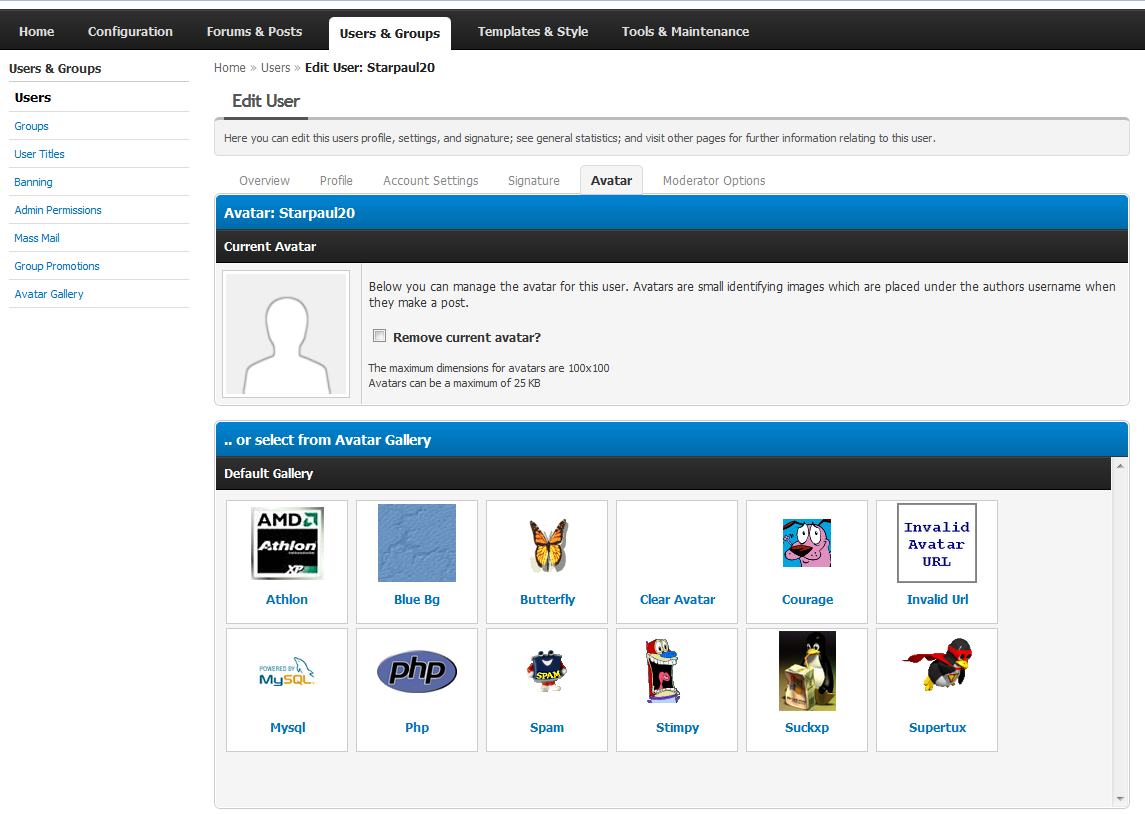Viewport: 1145px width, 814px height.
Task: Open Avatar Gallery sidebar link
Action: (49, 293)
